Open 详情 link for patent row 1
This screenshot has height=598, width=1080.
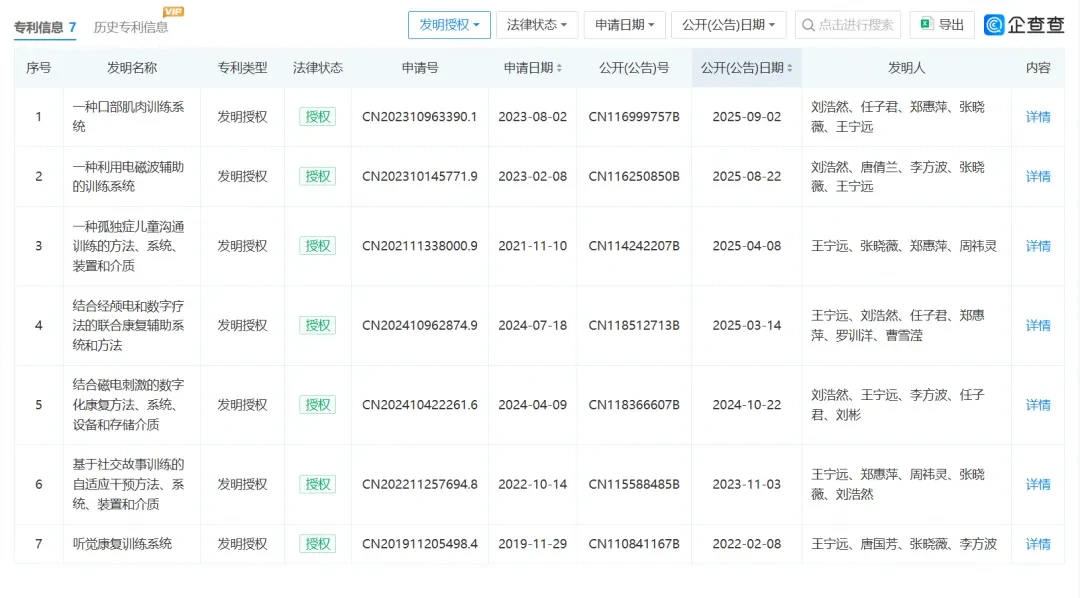(x=1038, y=117)
